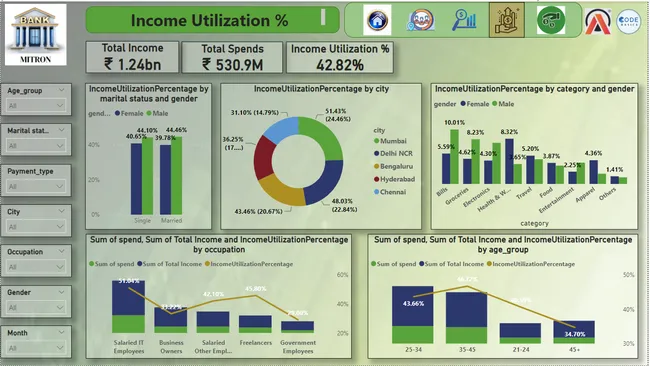Click IncomeUtilizationPercentage by city chart title
The image size is (650, 366).
click(321, 89)
